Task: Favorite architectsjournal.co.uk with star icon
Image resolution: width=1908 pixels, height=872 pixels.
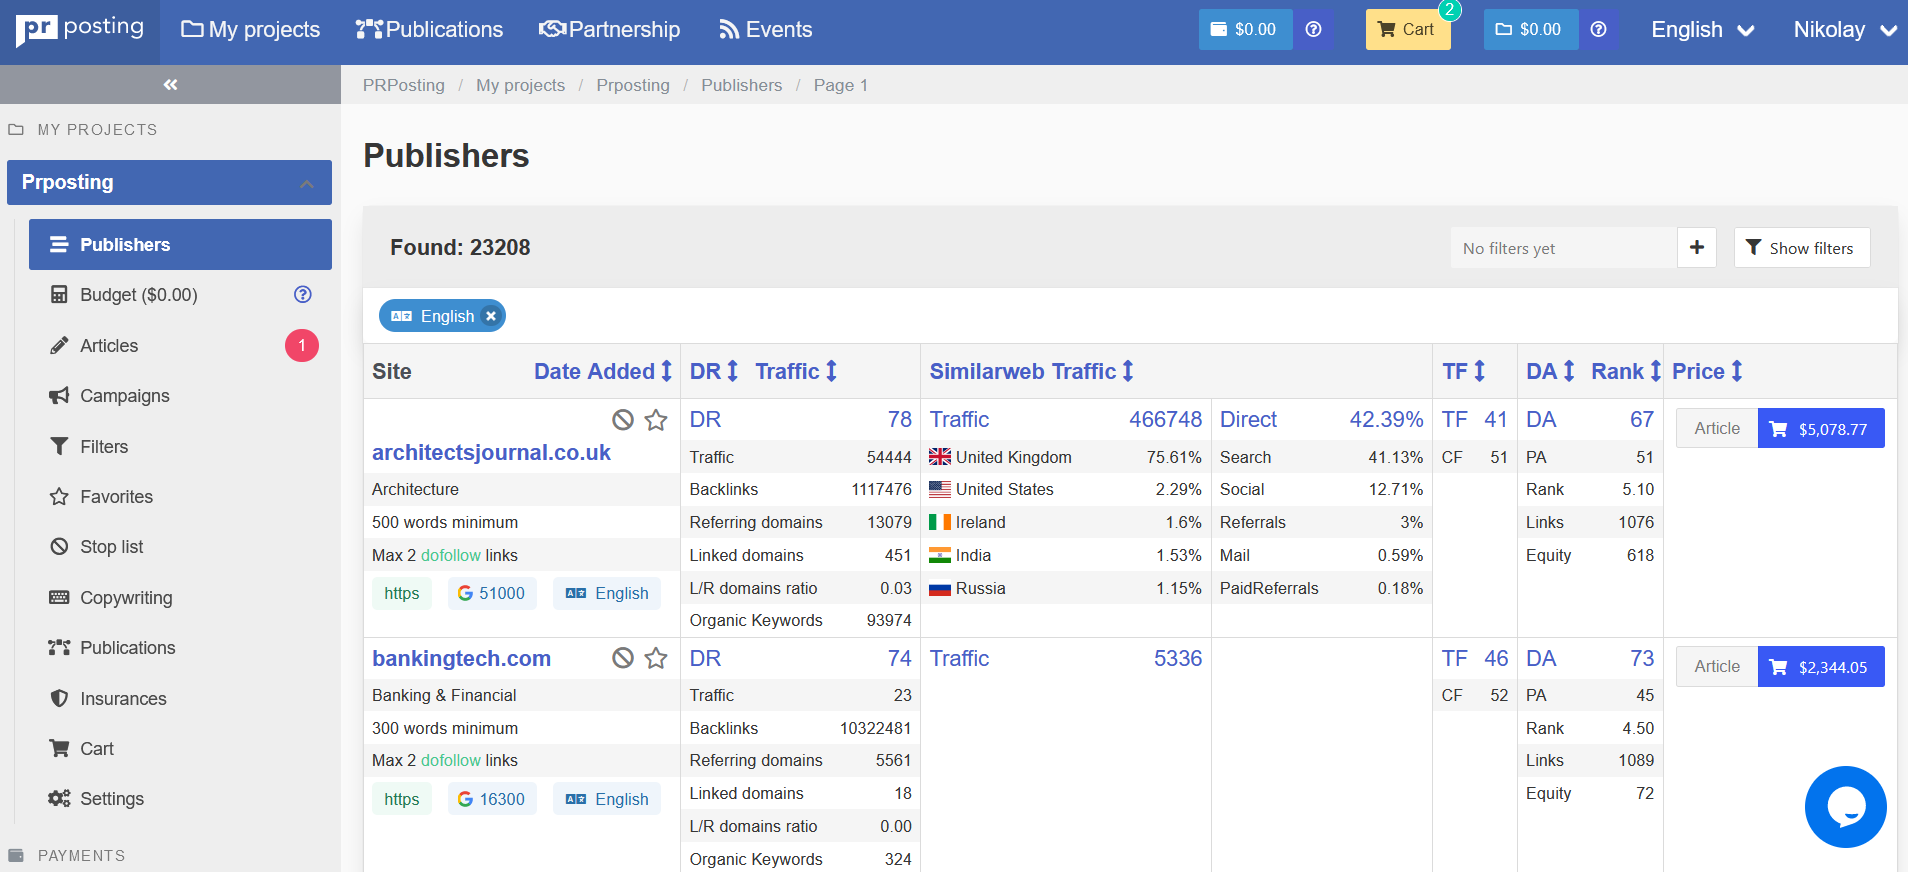Action: [656, 420]
